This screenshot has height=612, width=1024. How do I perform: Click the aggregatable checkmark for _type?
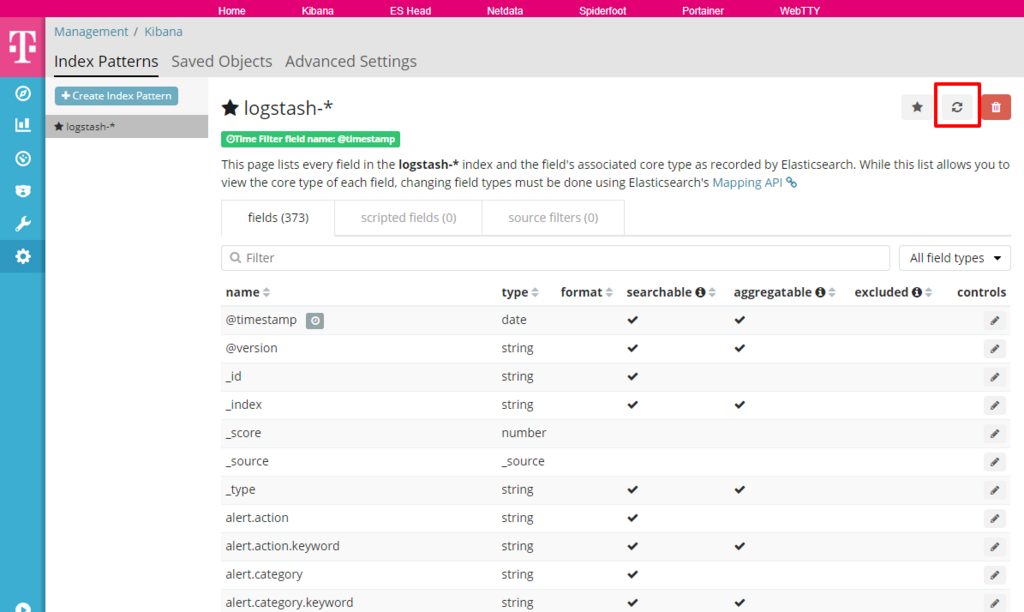click(739, 489)
